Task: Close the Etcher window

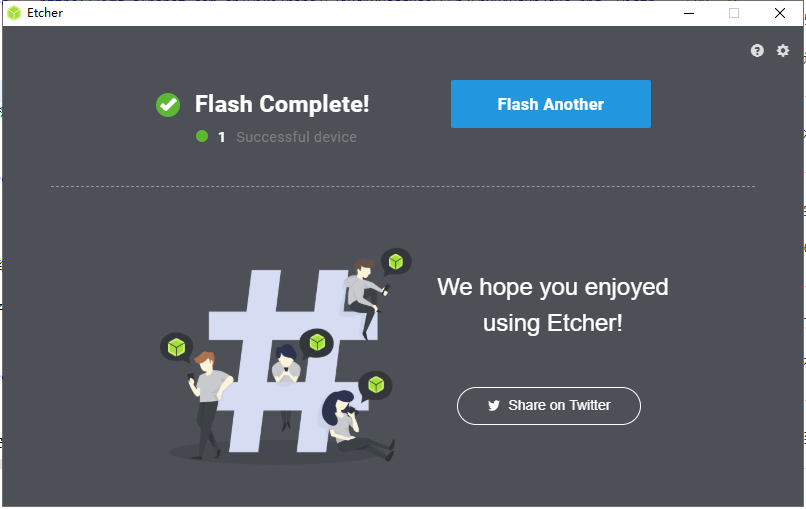Action: (x=780, y=13)
